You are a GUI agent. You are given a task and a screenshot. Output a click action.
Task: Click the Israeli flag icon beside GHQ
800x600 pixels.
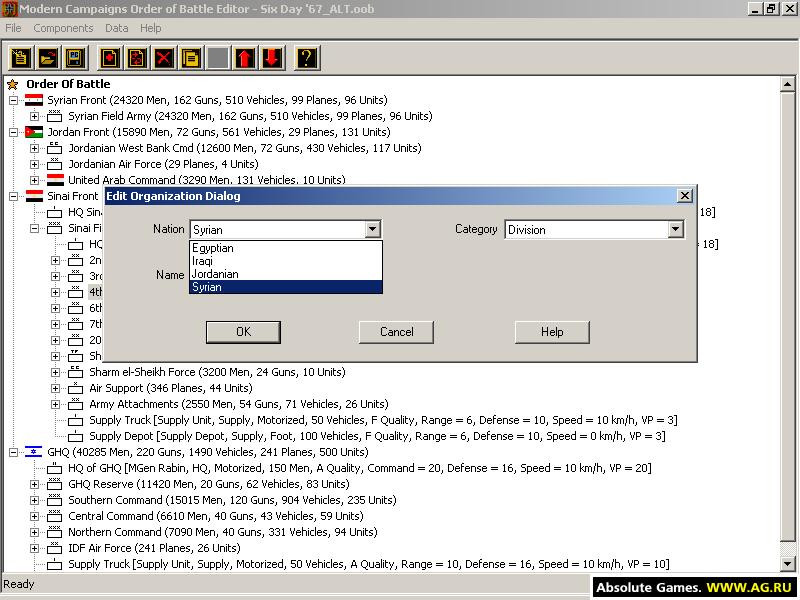coord(34,452)
